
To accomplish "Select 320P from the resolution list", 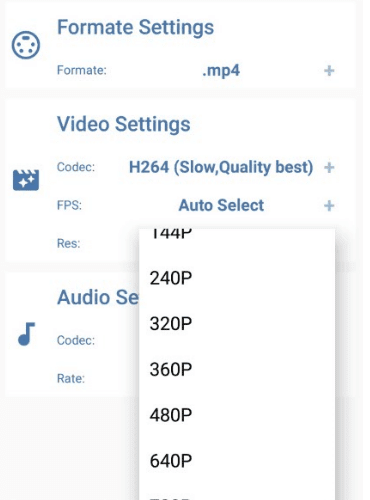I will pyautogui.click(x=237, y=324).
